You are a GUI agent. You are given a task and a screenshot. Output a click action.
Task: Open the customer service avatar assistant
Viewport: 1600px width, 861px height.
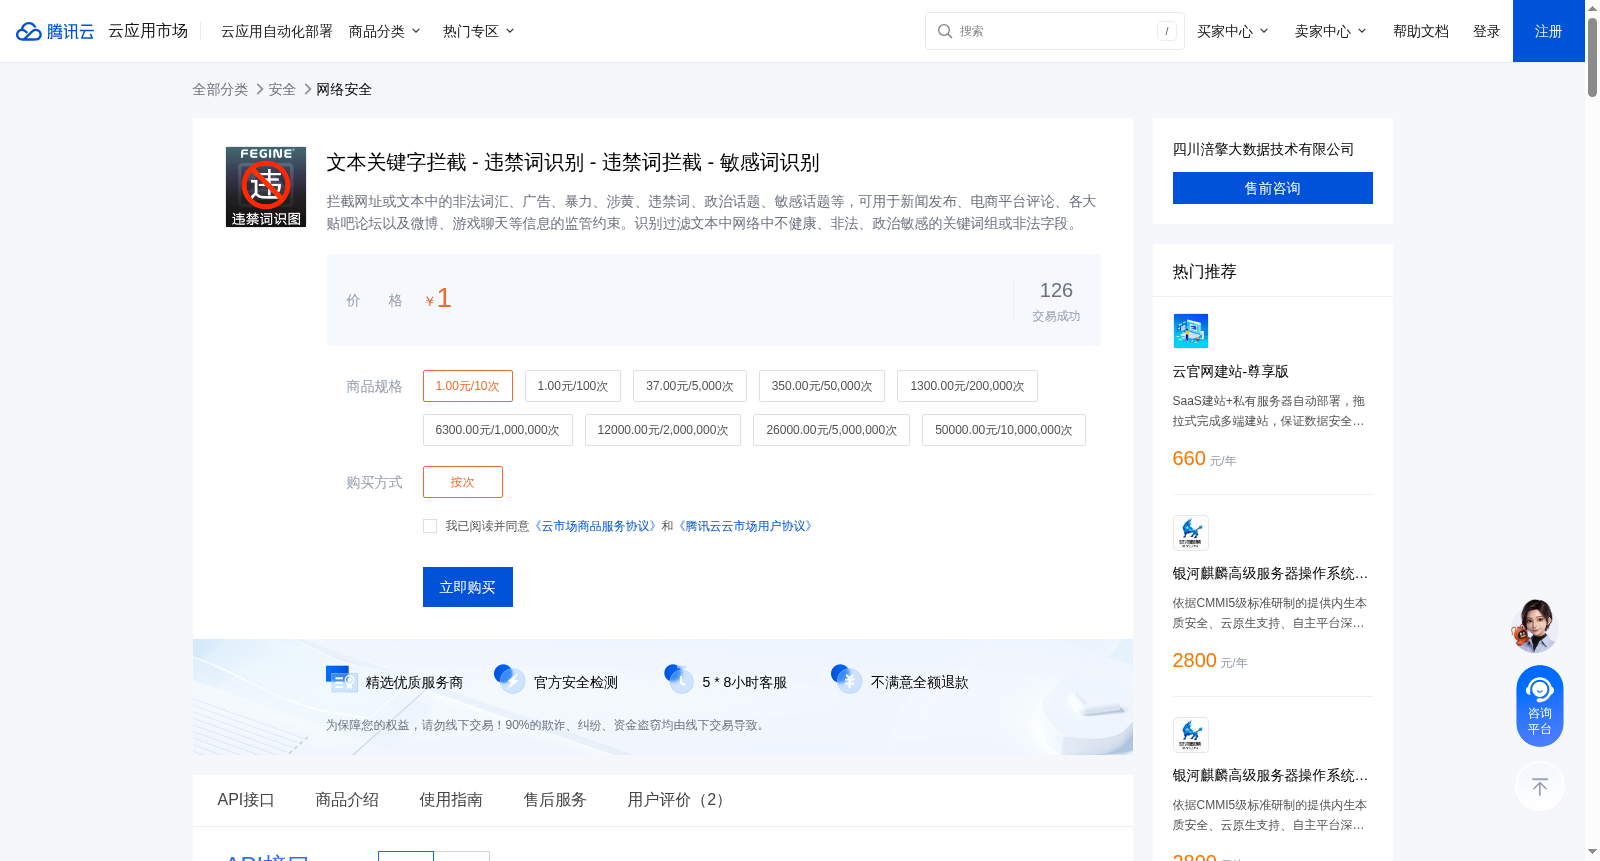click(1535, 626)
